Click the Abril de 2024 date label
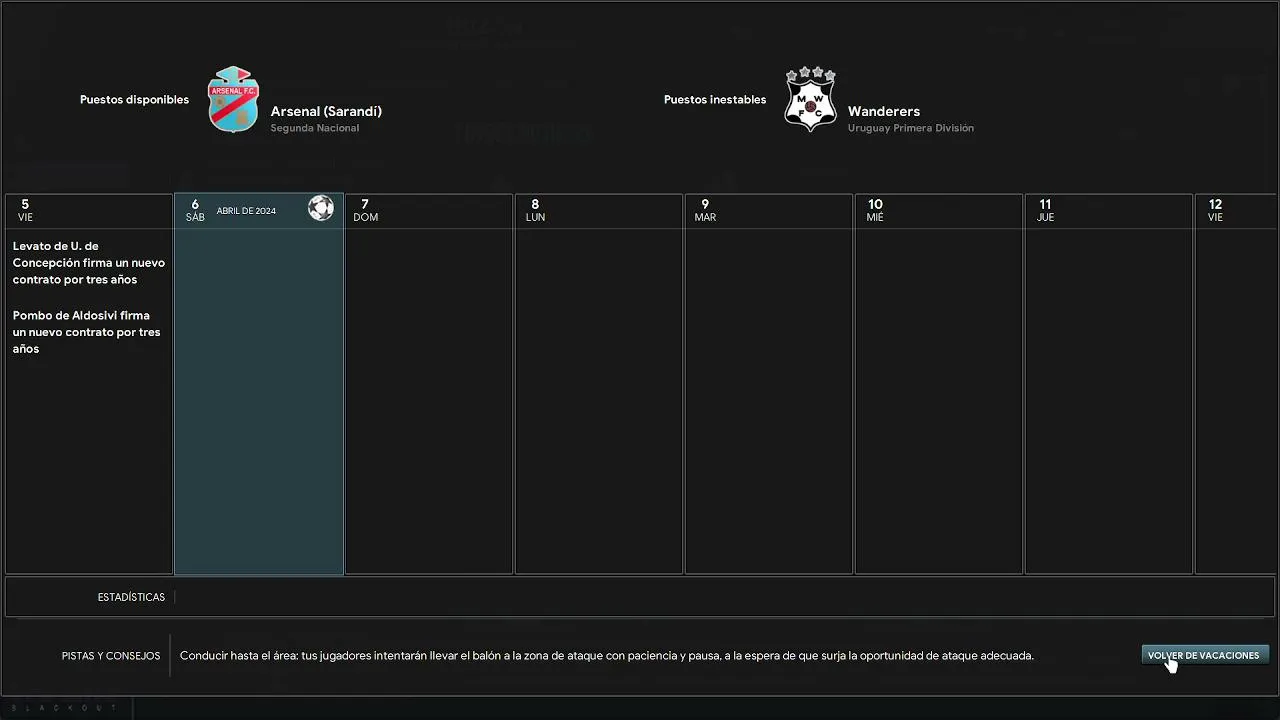The height and width of the screenshot is (720, 1280). tap(246, 211)
